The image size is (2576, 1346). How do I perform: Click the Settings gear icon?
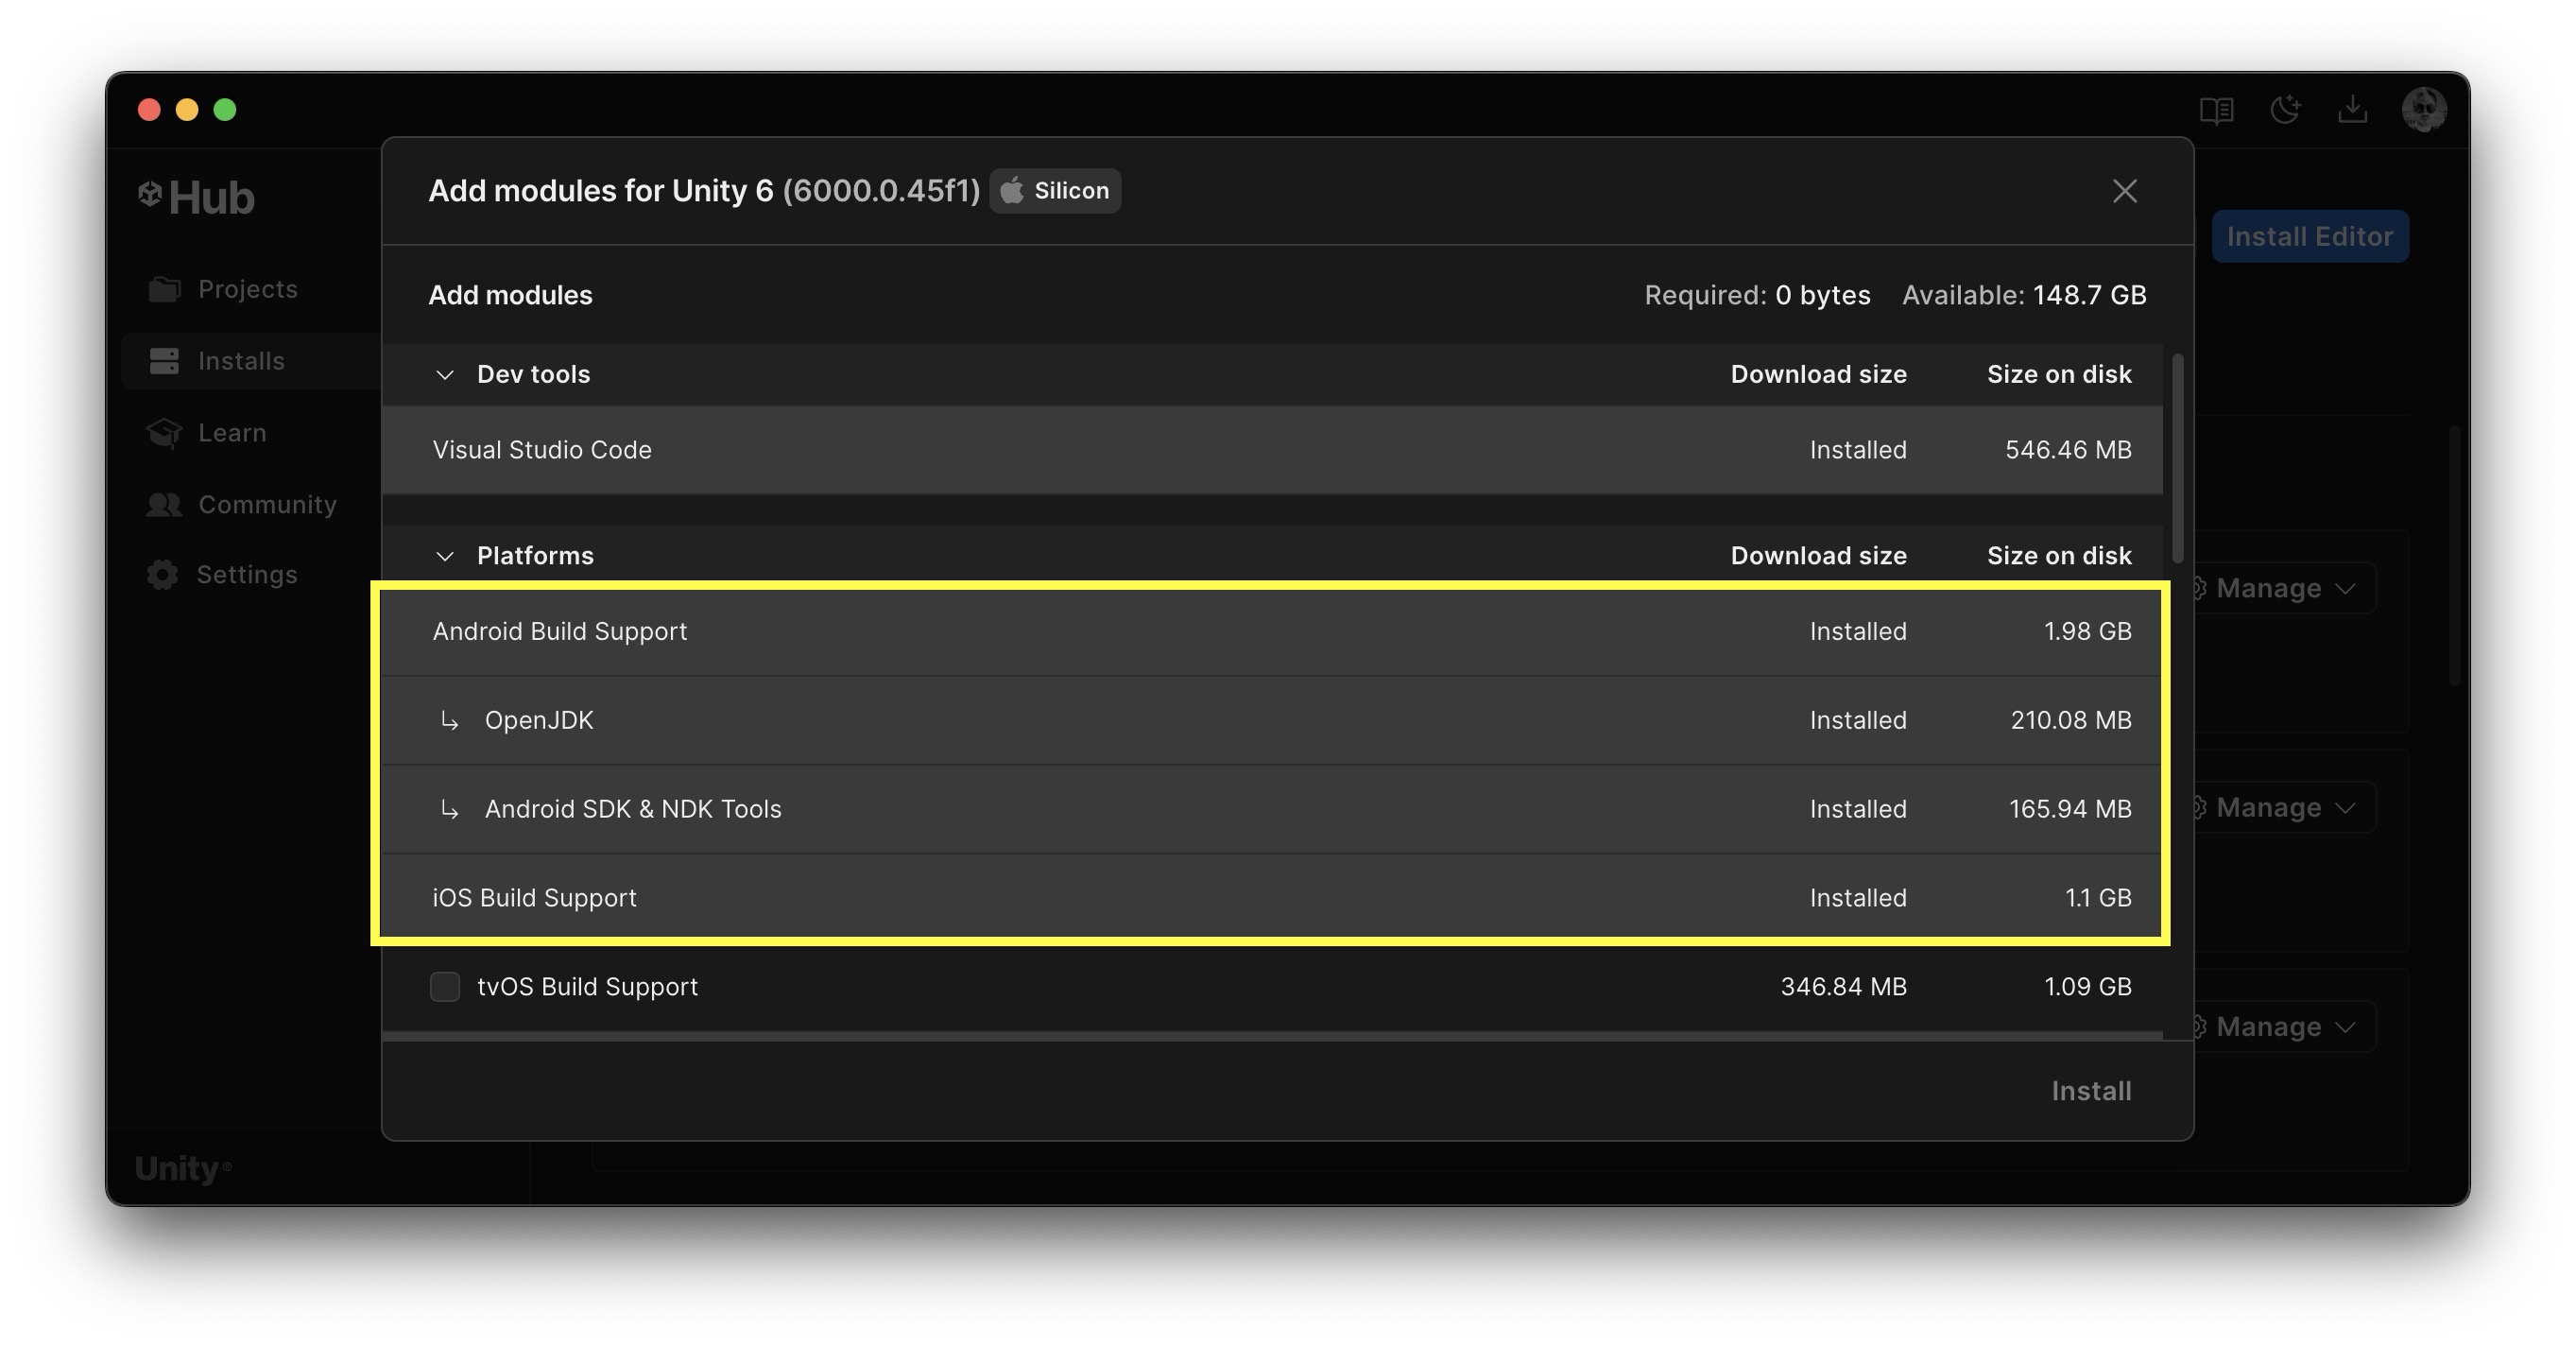(163, 575)
